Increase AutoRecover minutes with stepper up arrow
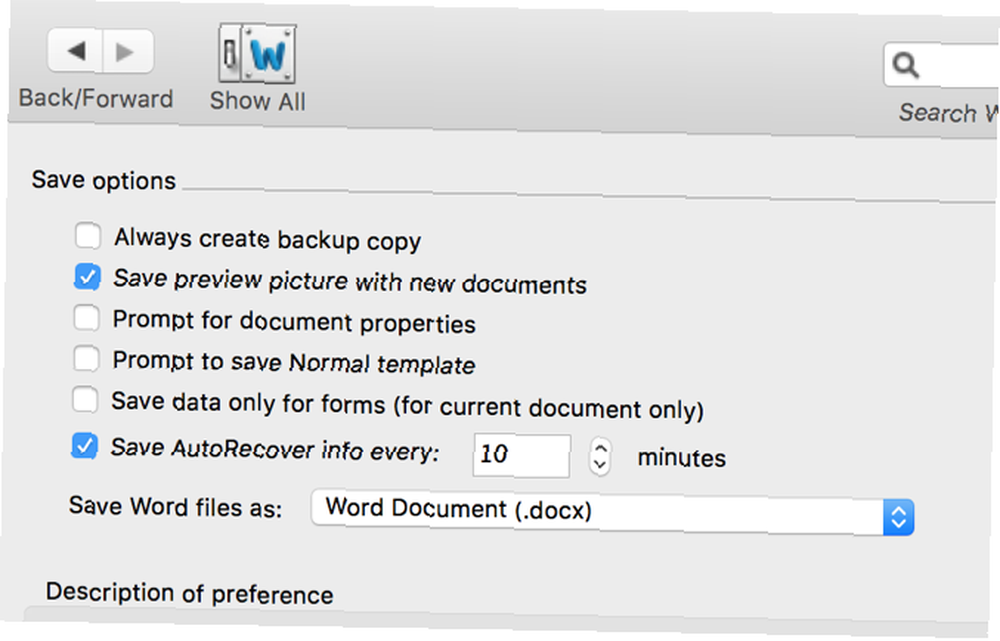The height and width of the screenshot is (641, 1000). (599, 447)
